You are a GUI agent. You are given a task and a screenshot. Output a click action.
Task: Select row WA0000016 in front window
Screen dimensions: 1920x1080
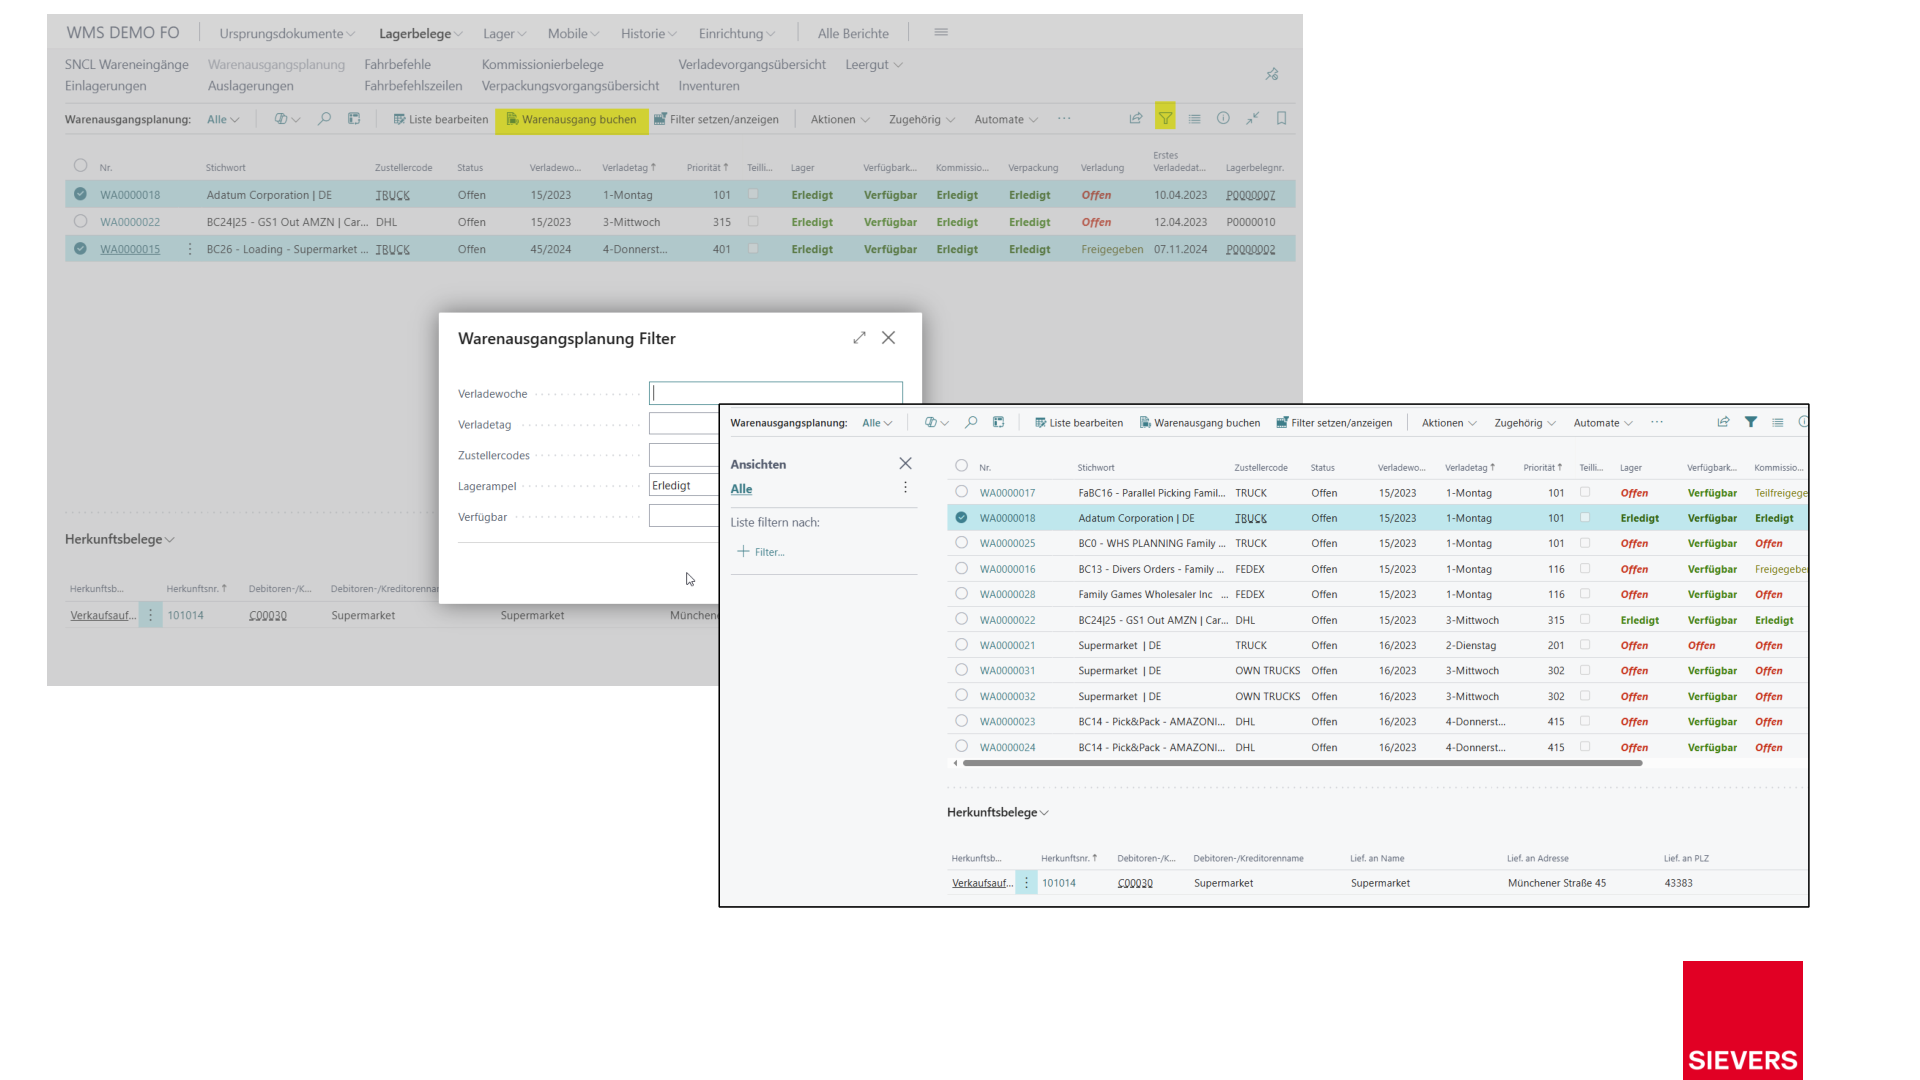point(961,568)
